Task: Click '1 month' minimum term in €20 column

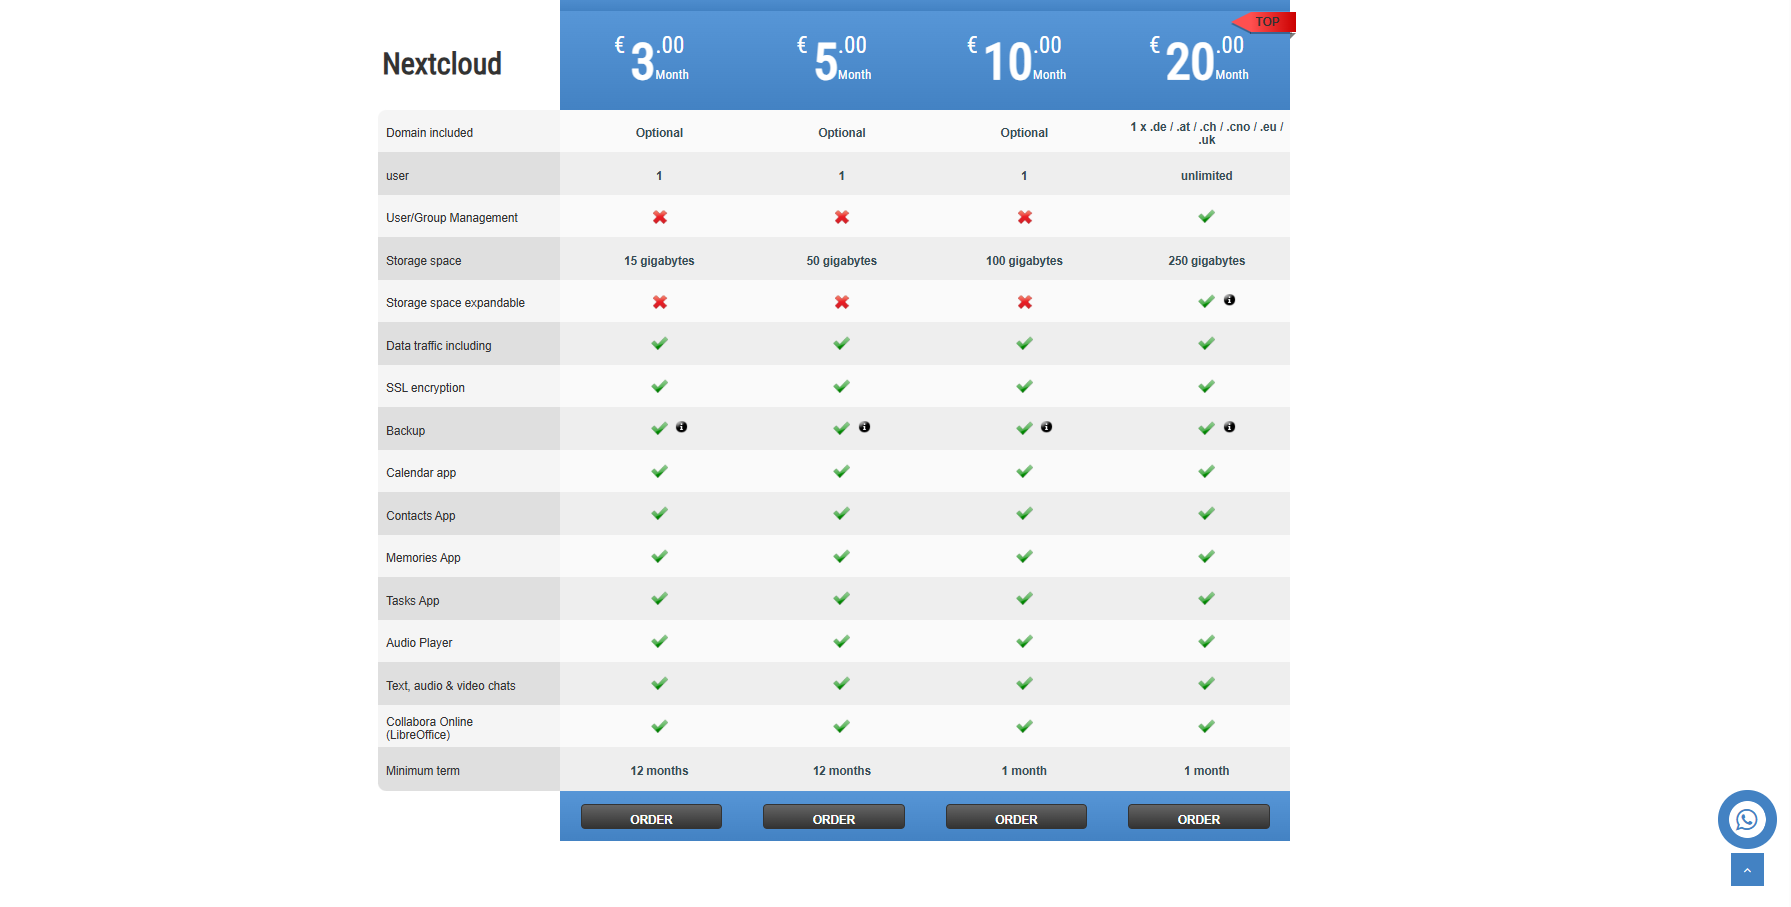Action: point(1207,771)
